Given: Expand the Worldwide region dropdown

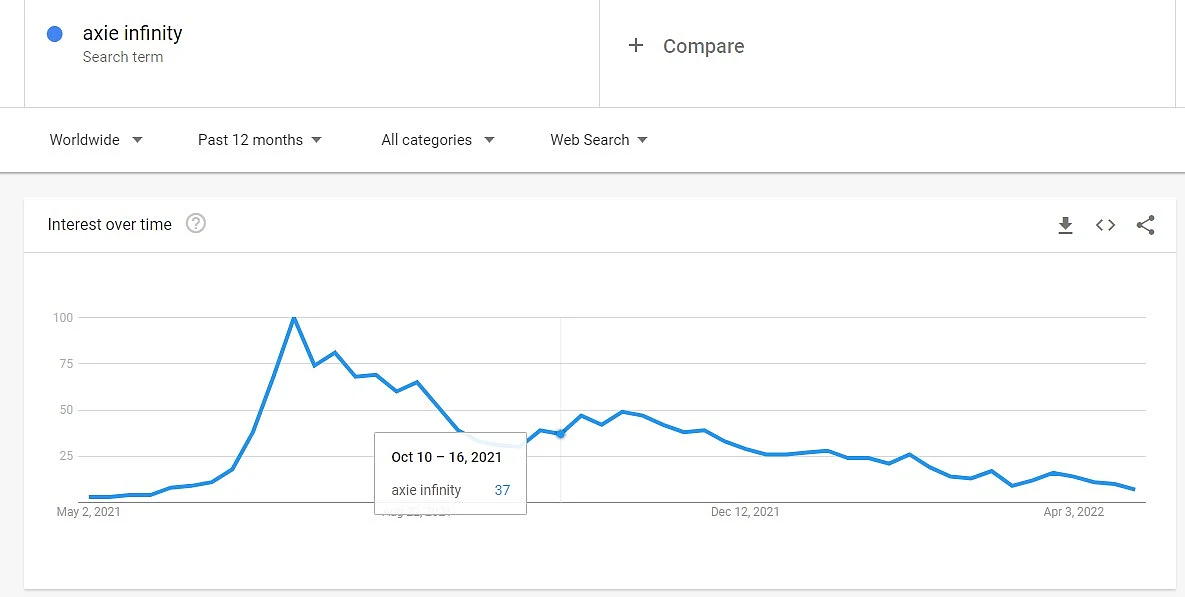Looking at the screenshot, I should pyautogui.click(x=96, y=140).
